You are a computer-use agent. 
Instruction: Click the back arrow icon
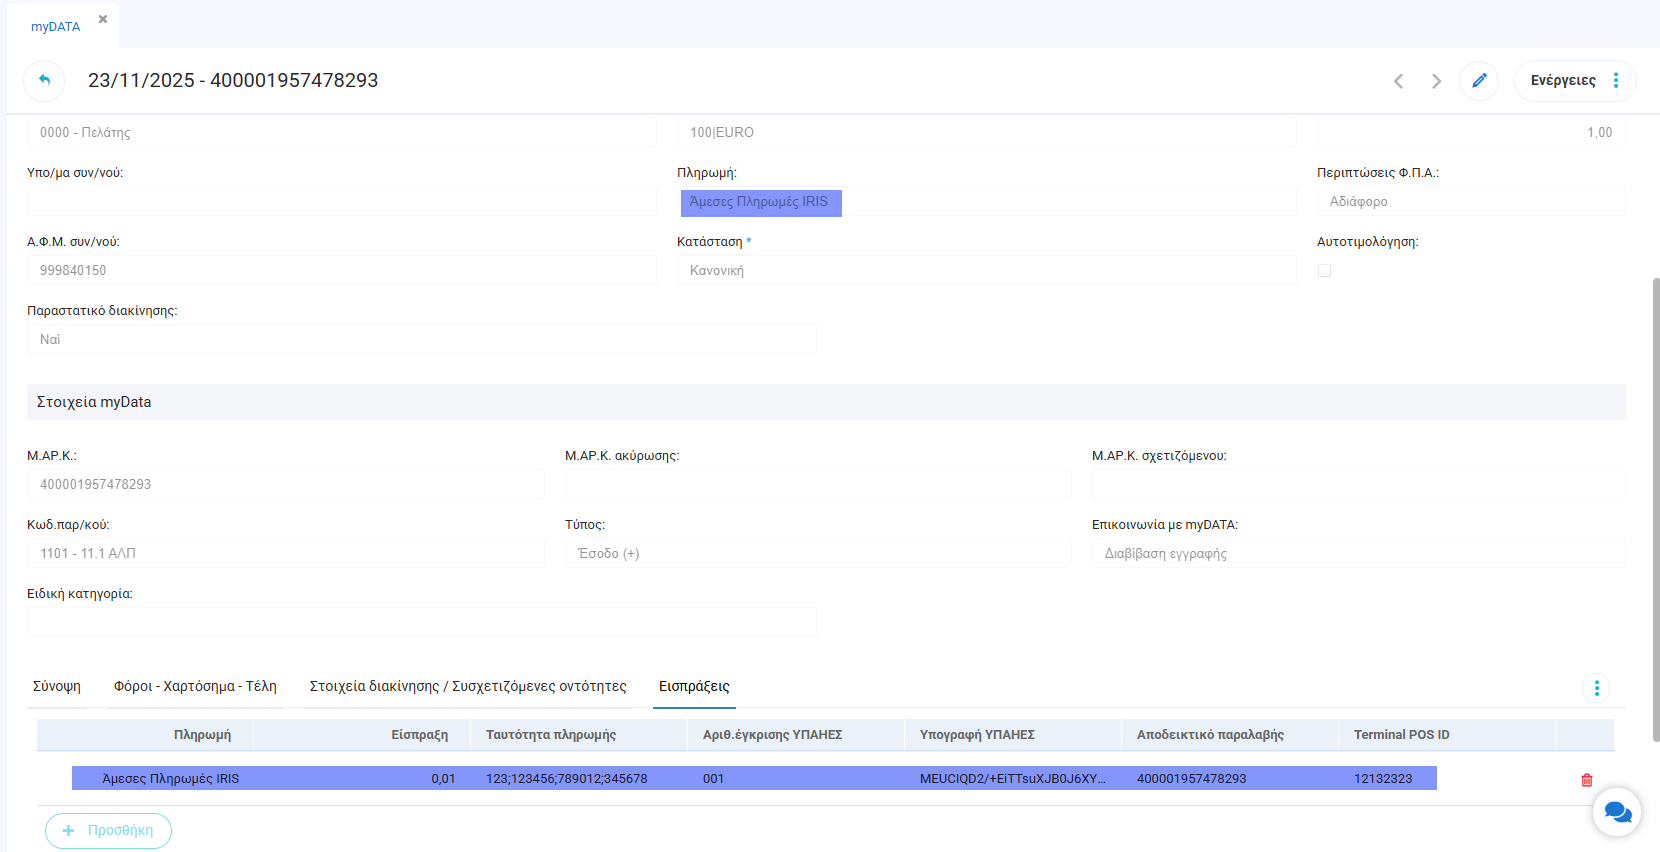pos(44,80)
